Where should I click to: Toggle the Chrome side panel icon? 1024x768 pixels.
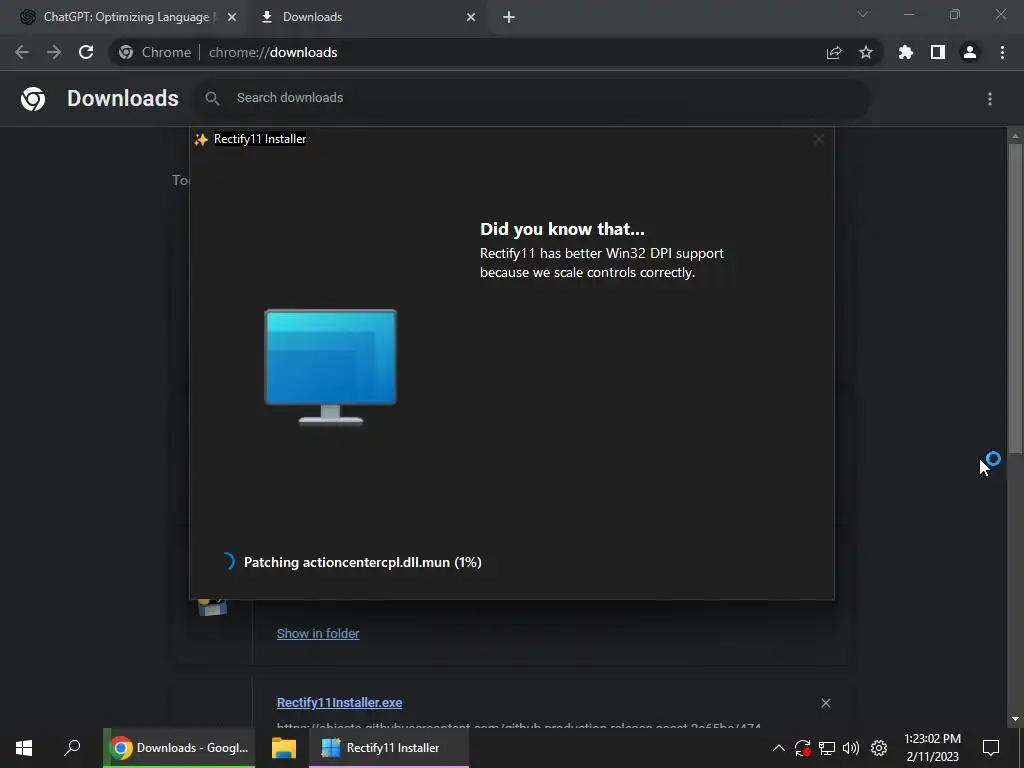pos(938,52)
